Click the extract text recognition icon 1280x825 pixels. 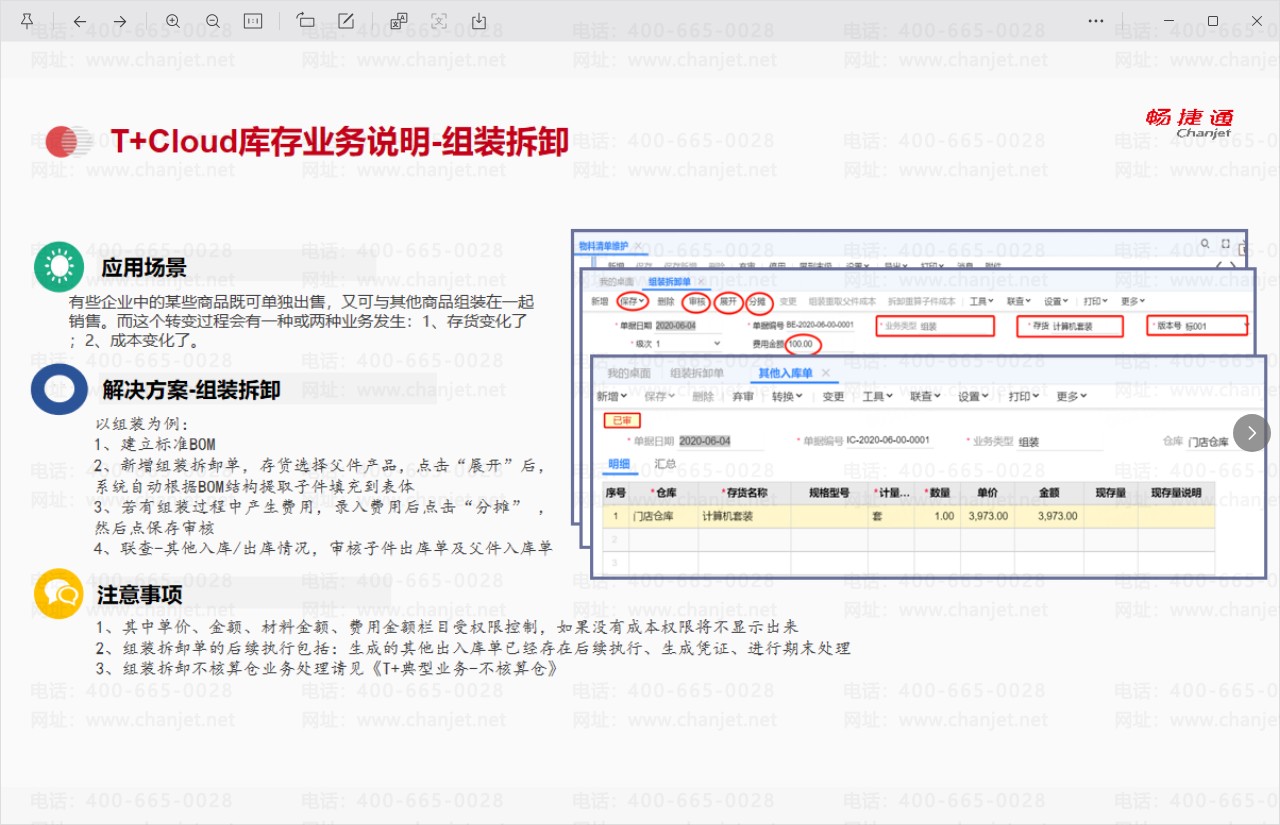(x=439, y=21)
